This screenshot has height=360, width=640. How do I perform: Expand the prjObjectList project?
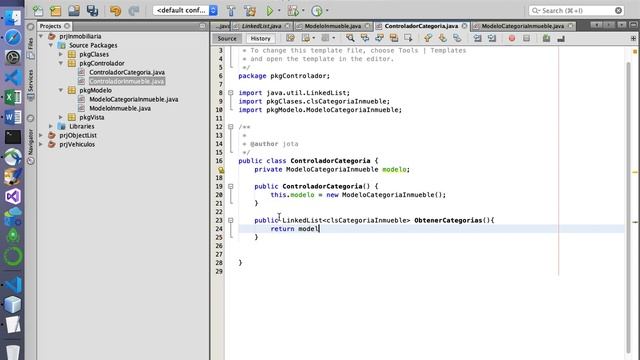pyautogui.click(x=41, y=135)
